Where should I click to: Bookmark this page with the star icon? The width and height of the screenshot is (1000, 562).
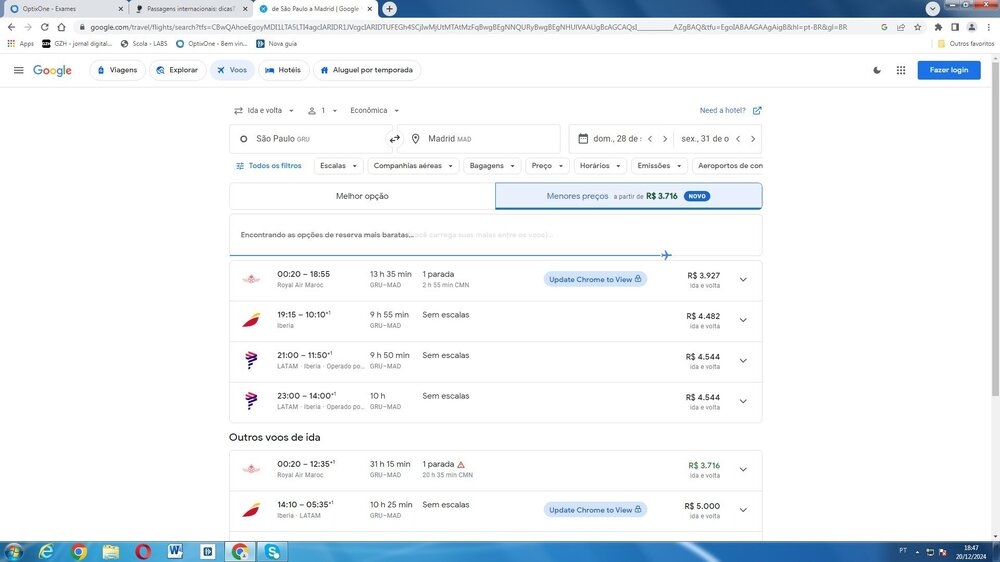[x=918, y=27]
